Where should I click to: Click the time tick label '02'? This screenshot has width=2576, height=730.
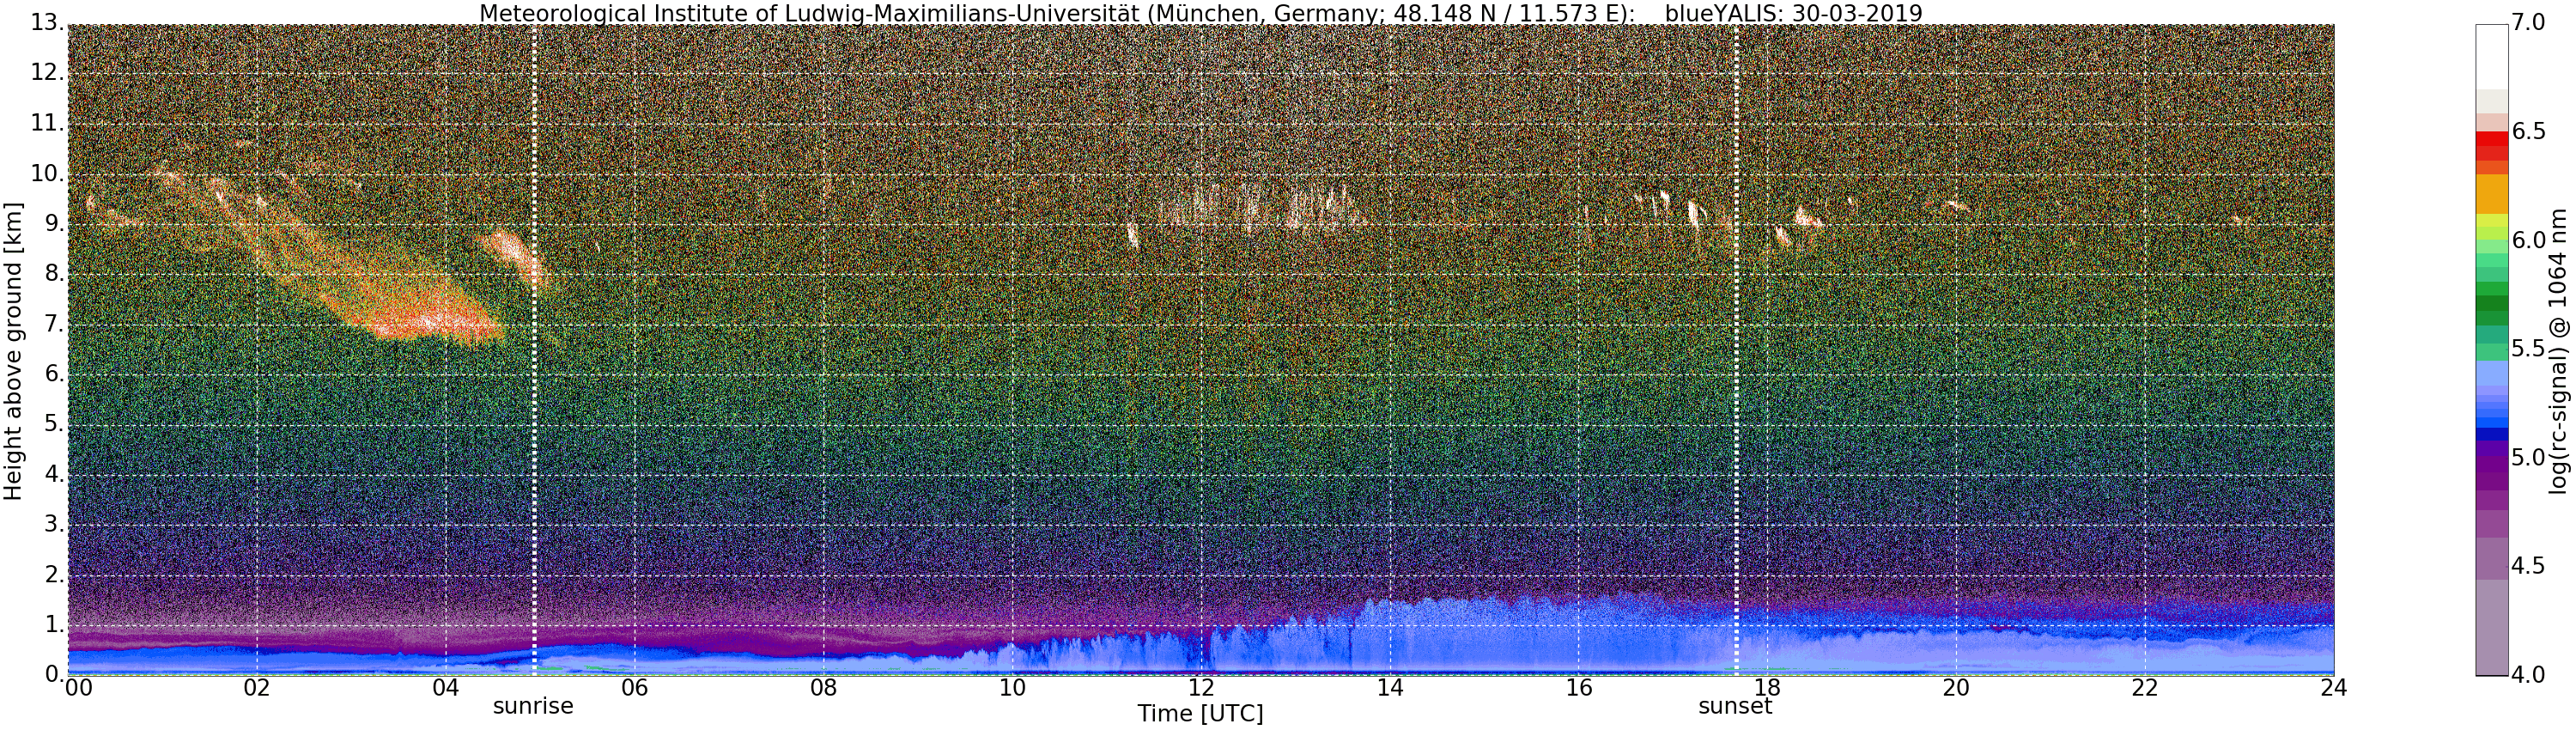257,688
